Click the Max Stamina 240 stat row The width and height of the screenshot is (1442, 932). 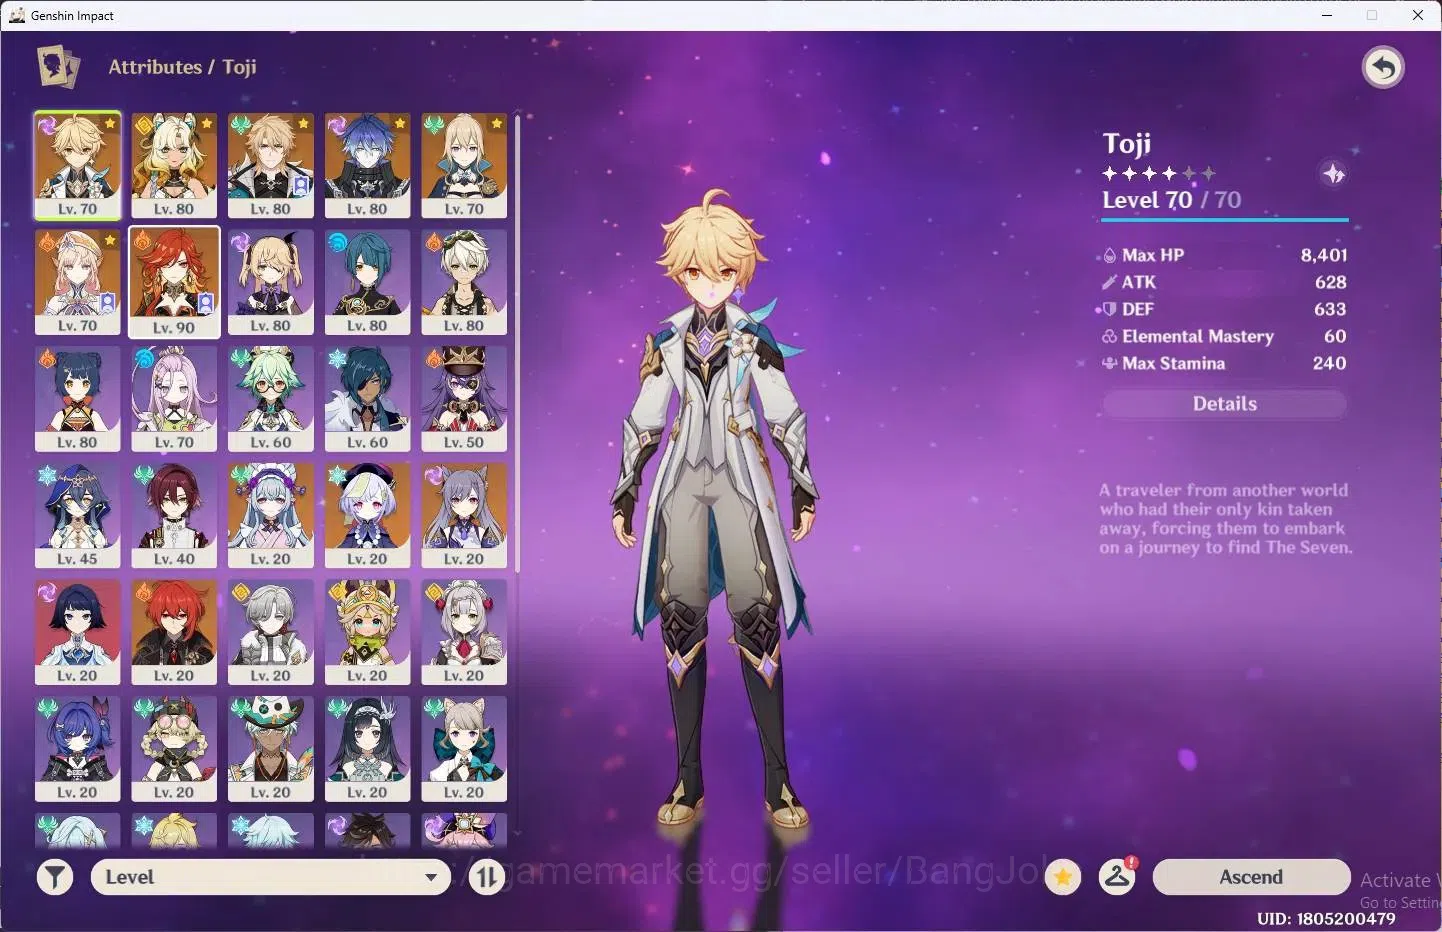click(x=1224, y=363)
